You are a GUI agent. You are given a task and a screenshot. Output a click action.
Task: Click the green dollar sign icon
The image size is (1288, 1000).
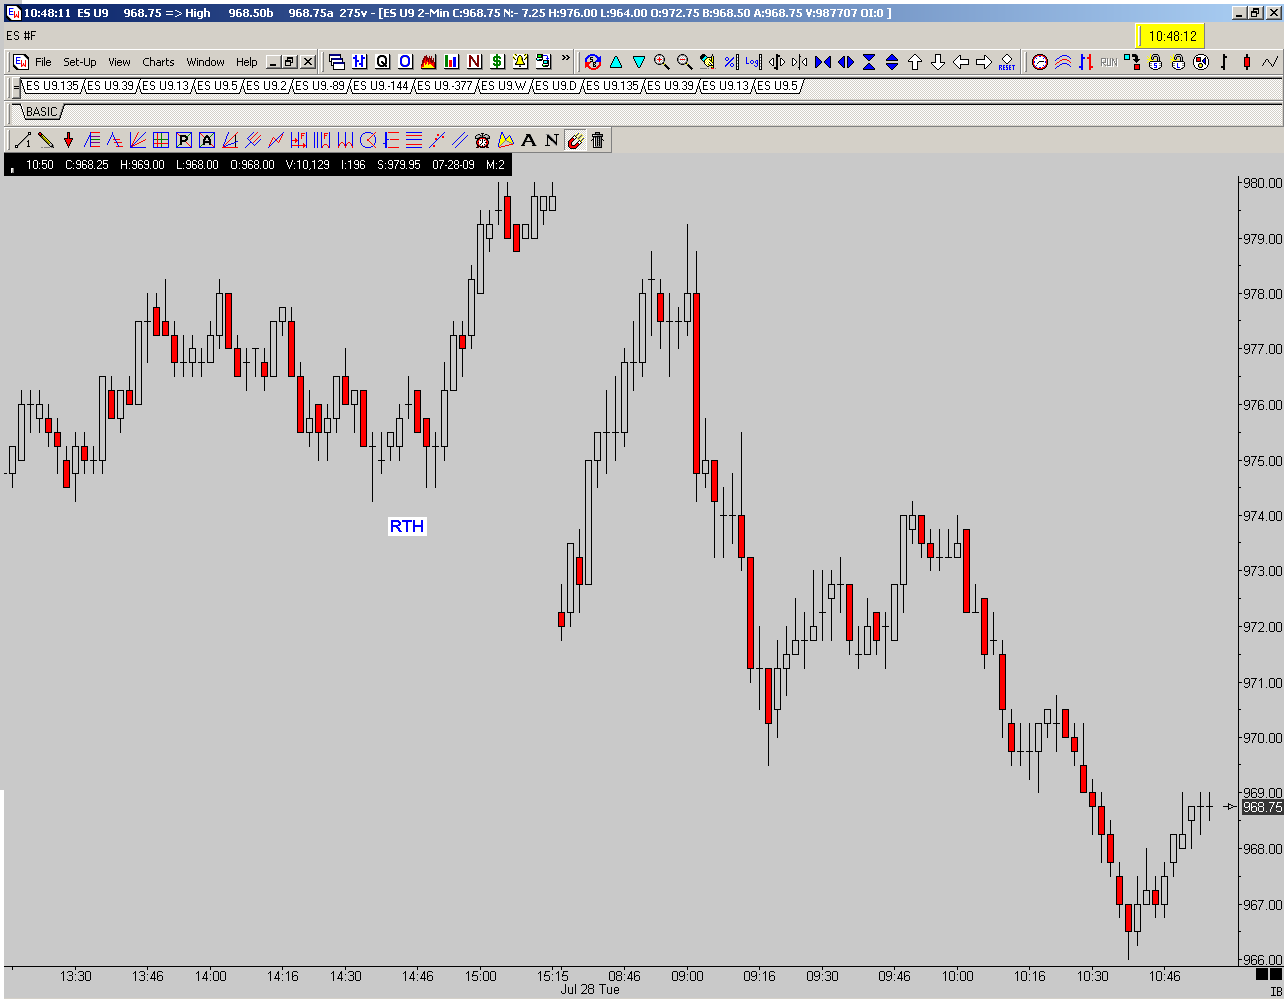[x=498, y=62]
